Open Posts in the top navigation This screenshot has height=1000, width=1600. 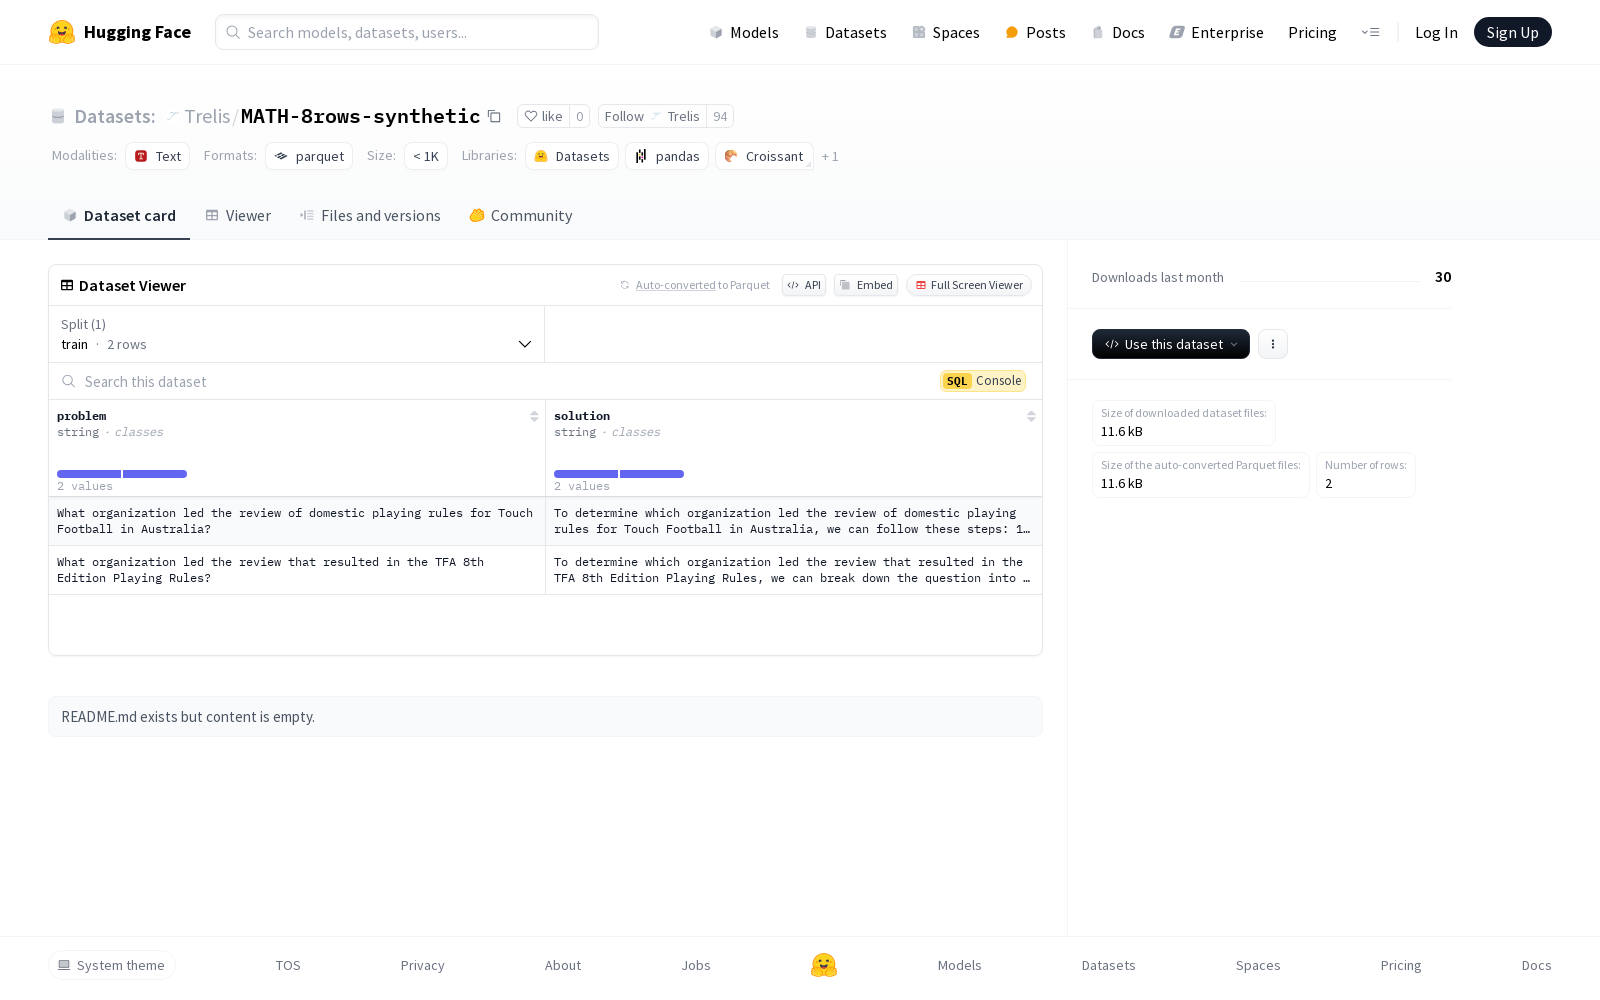click(1035, 32)
